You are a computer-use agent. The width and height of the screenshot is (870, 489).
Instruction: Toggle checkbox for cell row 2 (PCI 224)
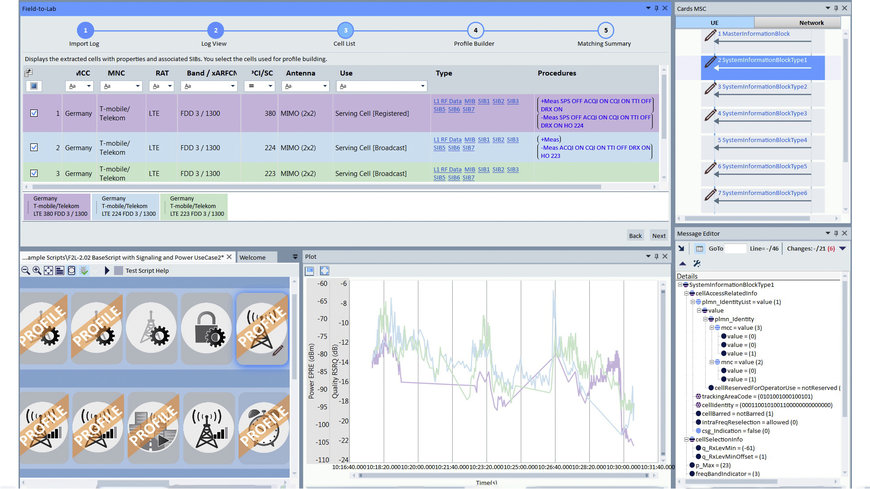pyautogui.click(x=34, y=148)
